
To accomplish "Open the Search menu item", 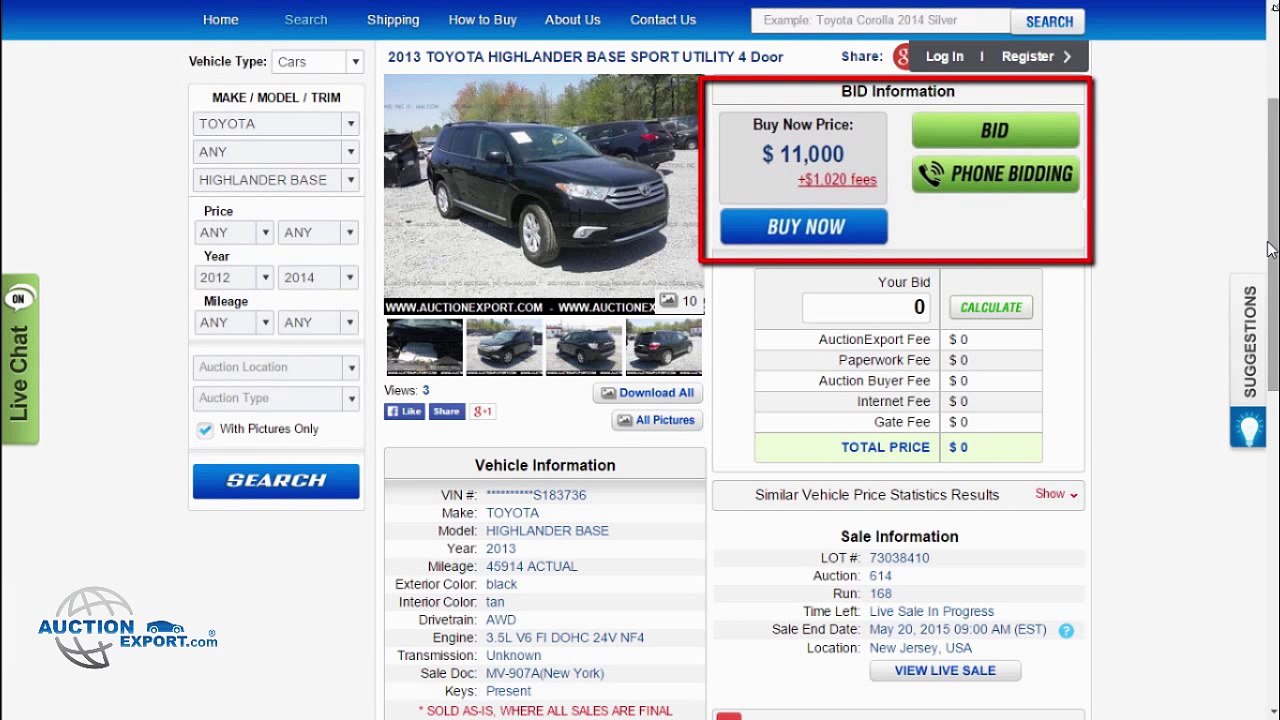I will point(306,20).
